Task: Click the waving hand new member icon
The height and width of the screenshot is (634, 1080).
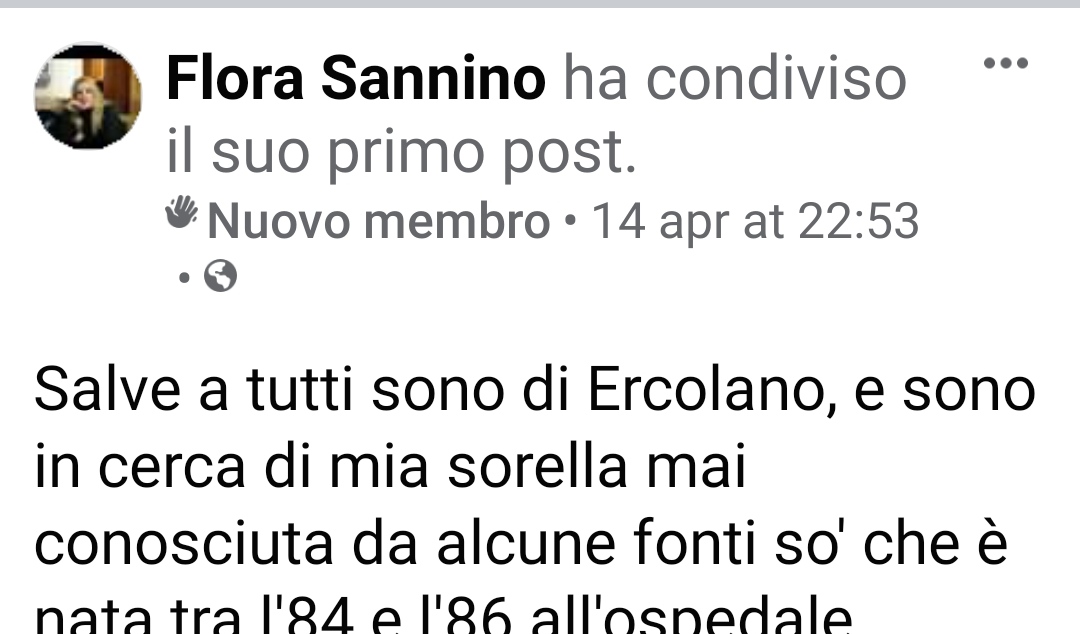Action: click(182, 212)
